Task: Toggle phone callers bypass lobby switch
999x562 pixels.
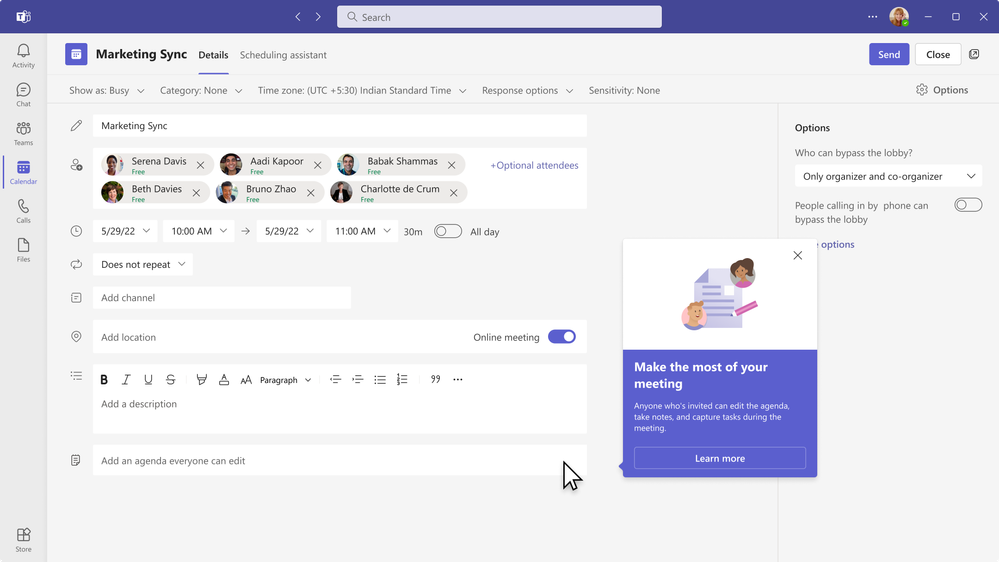Action: click(968, 205)
